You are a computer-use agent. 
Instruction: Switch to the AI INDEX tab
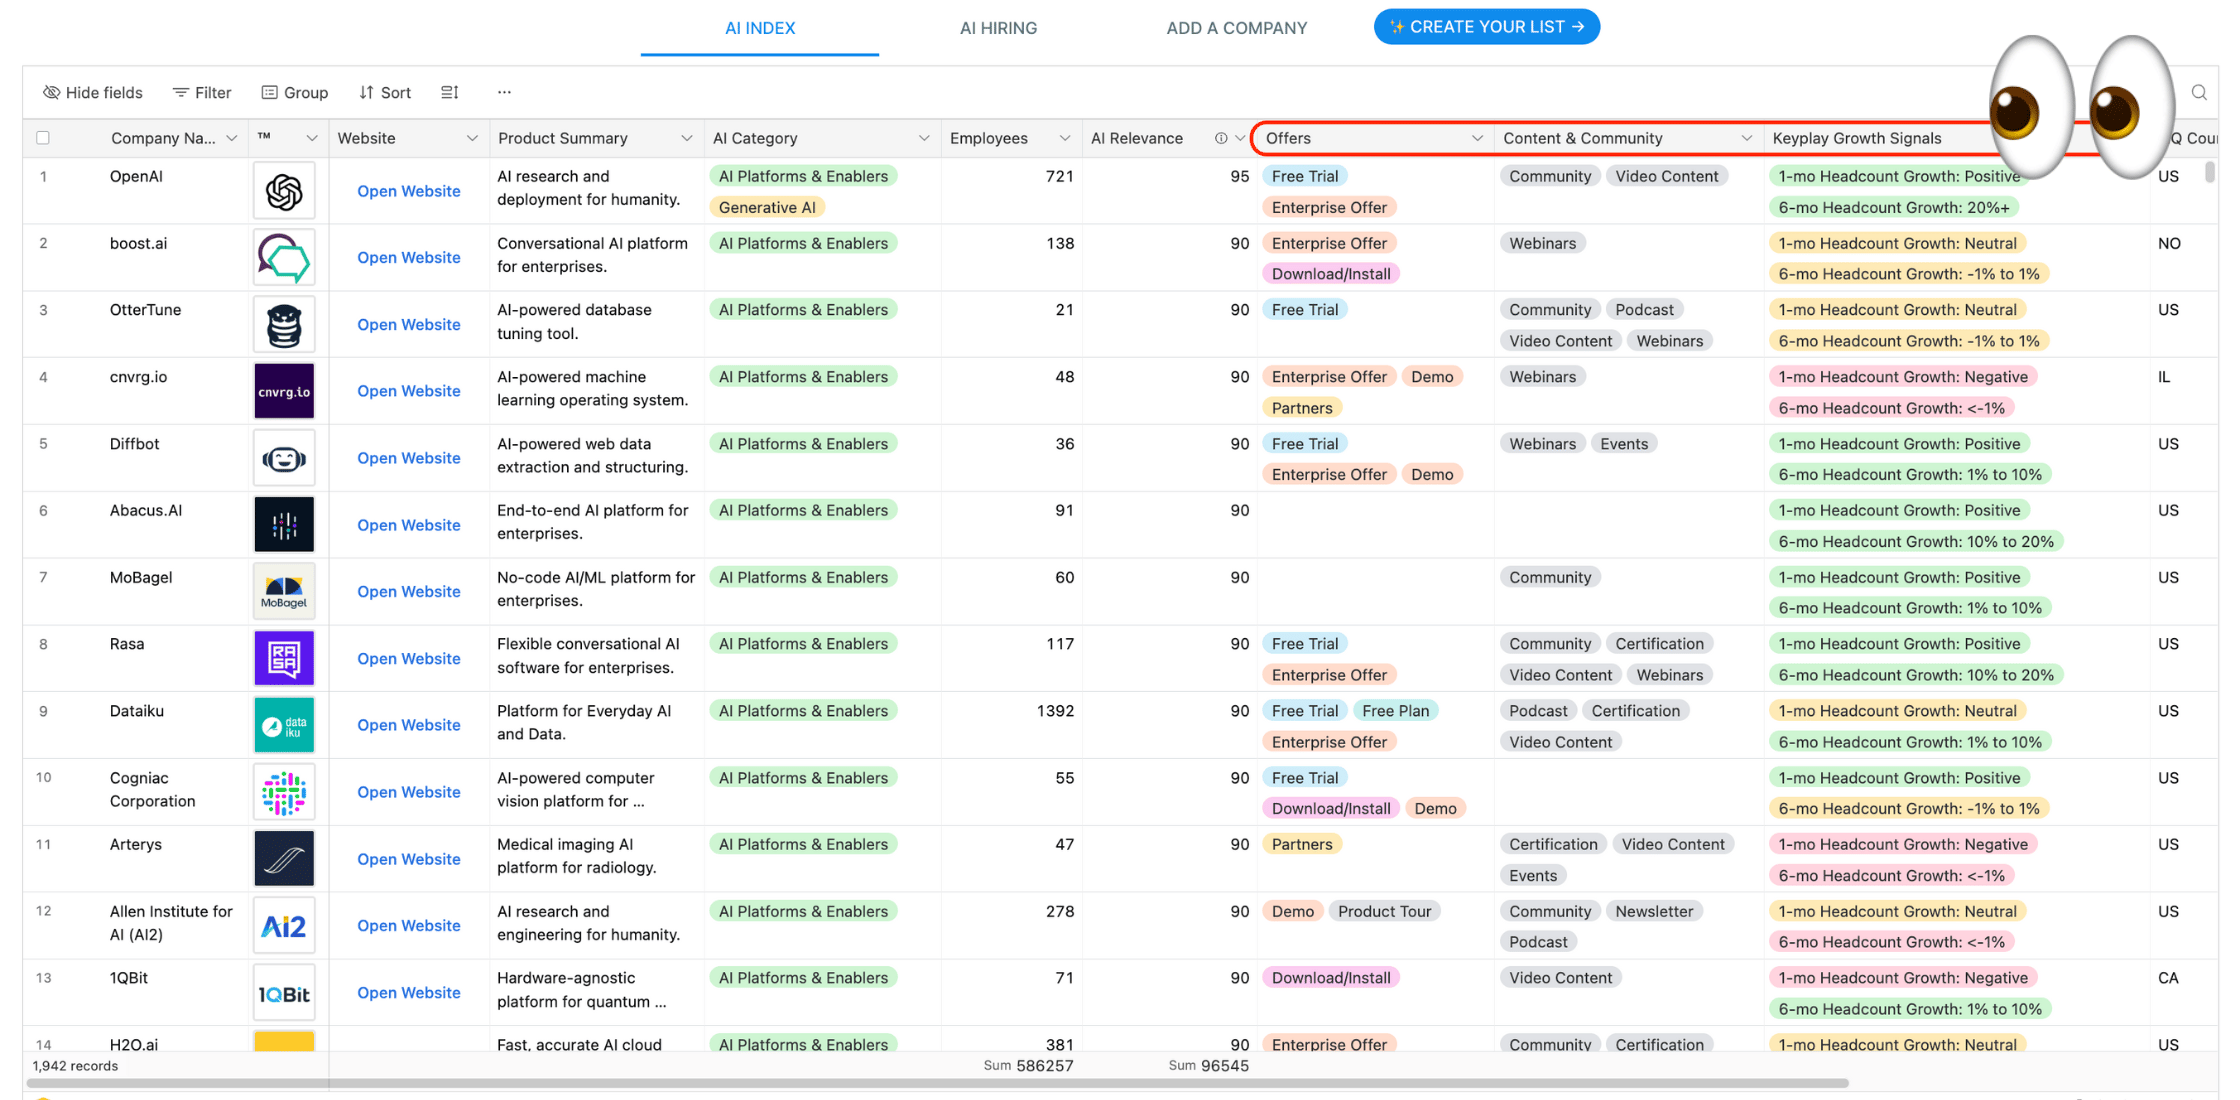(760, 28)
